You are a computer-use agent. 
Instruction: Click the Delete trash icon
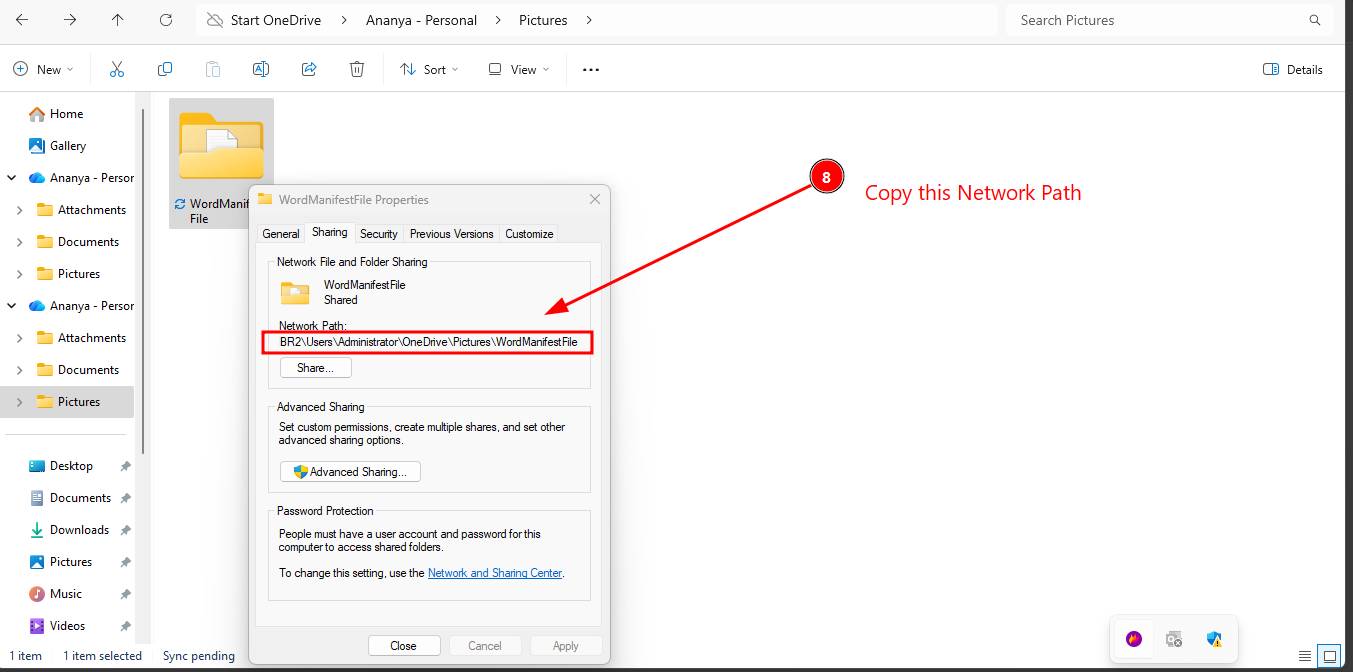pyautogui.click(x=357, y=69)
